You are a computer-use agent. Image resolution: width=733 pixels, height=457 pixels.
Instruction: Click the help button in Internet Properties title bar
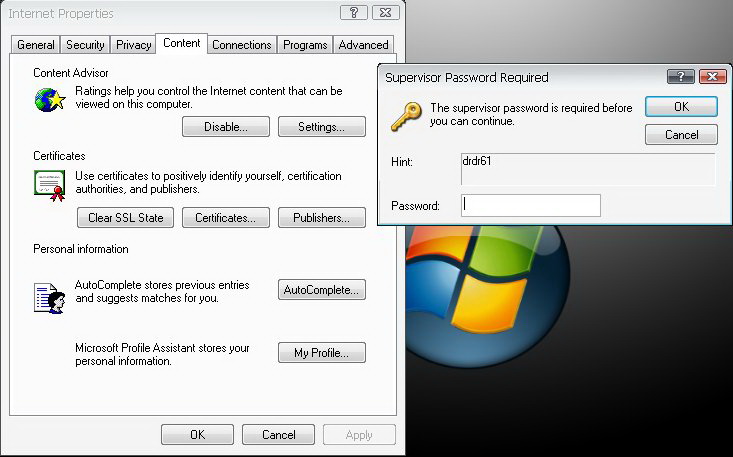point(354,13)
